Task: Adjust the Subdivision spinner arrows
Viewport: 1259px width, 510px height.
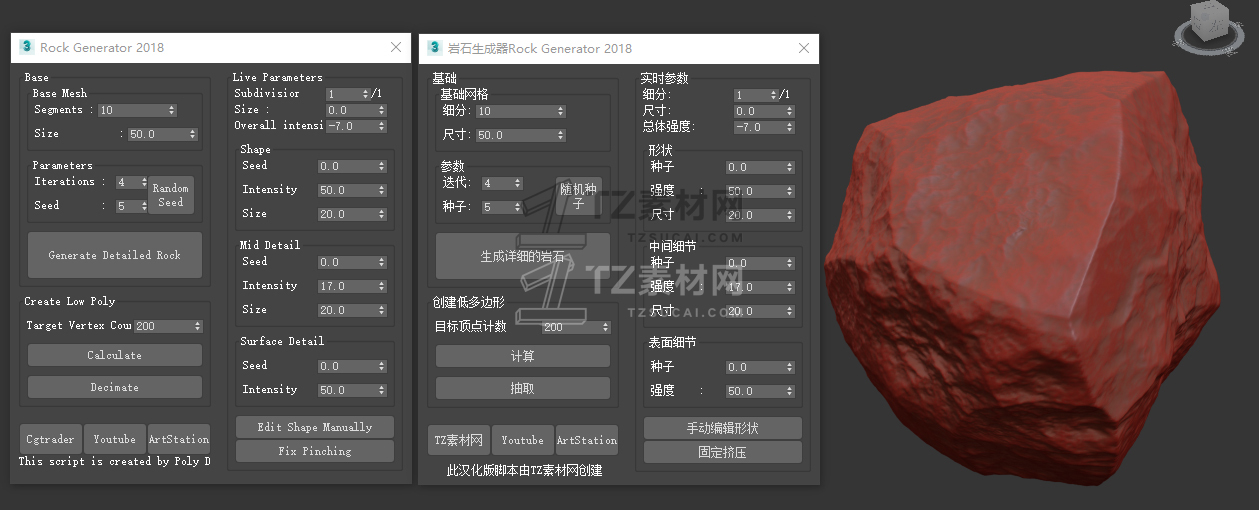Action: (365, 94)
